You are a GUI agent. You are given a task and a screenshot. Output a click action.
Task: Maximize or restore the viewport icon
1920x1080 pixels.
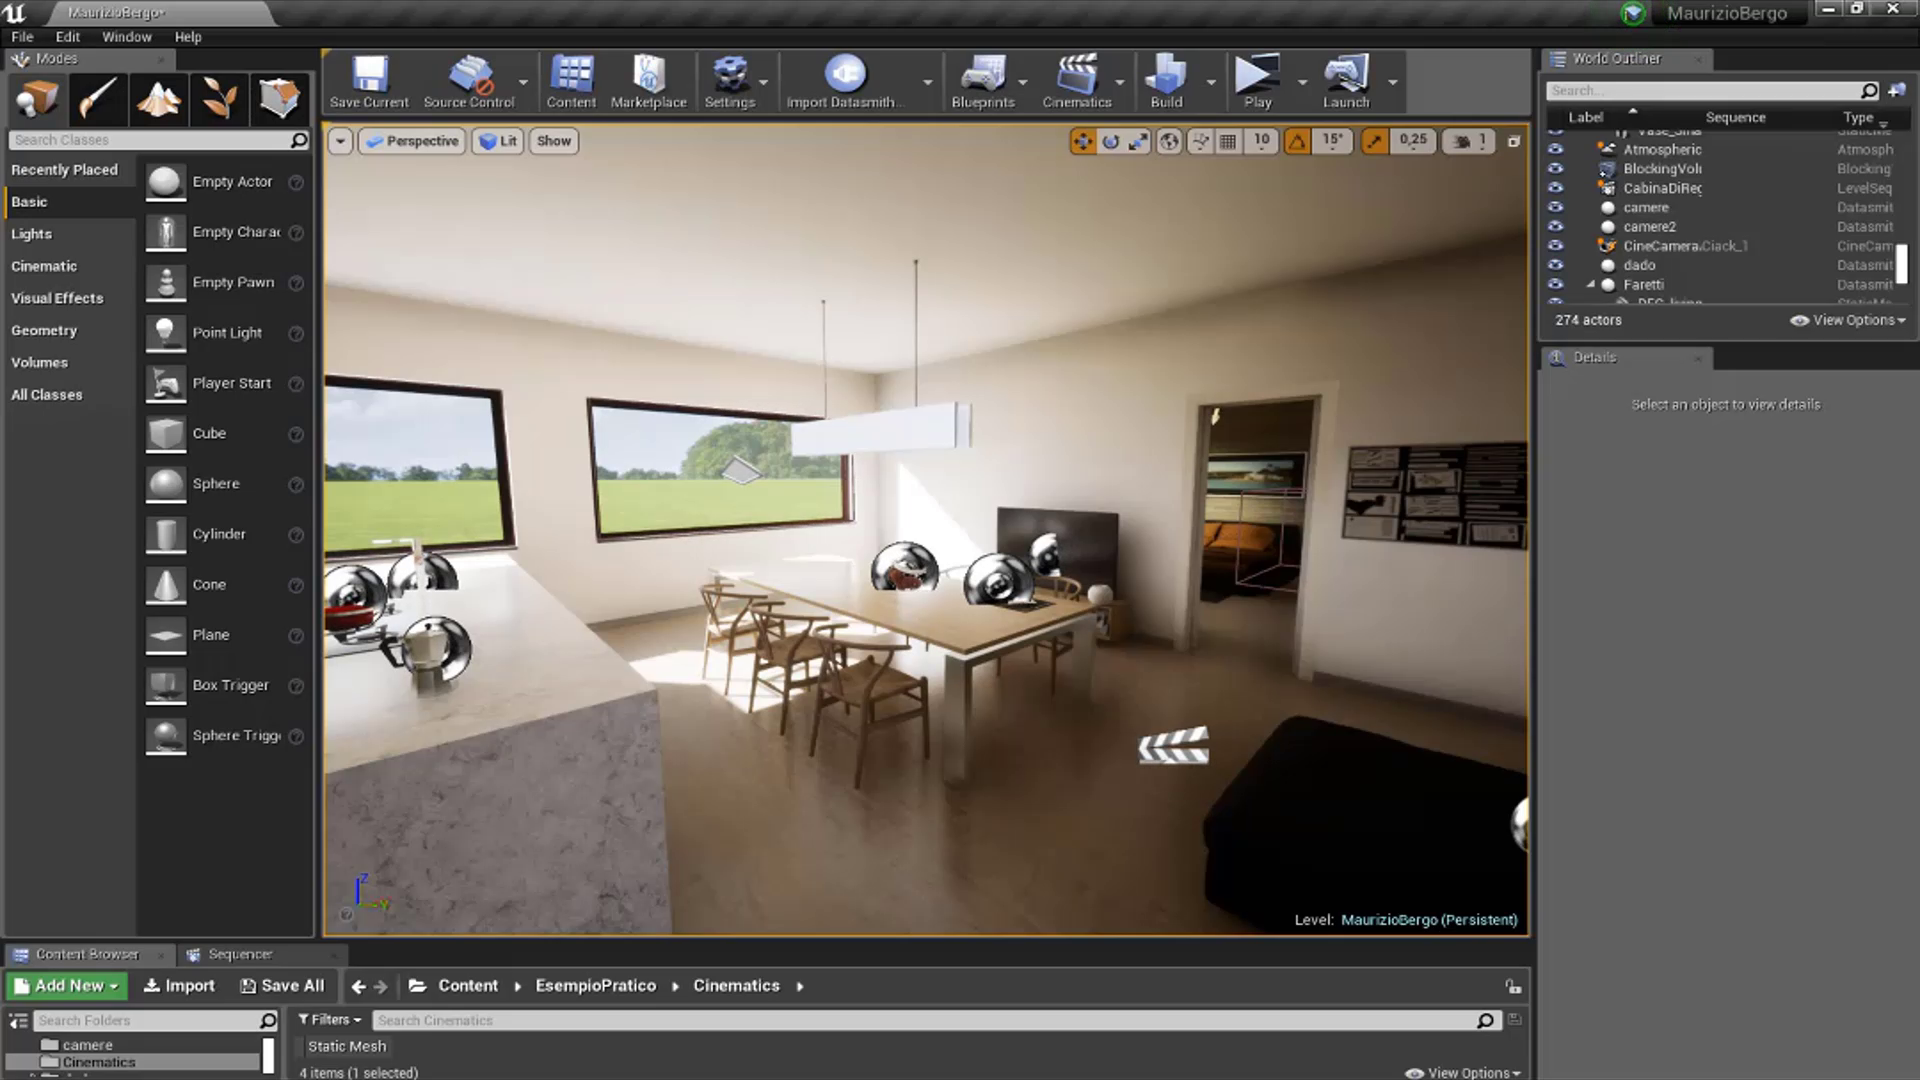coord(1514,142)
